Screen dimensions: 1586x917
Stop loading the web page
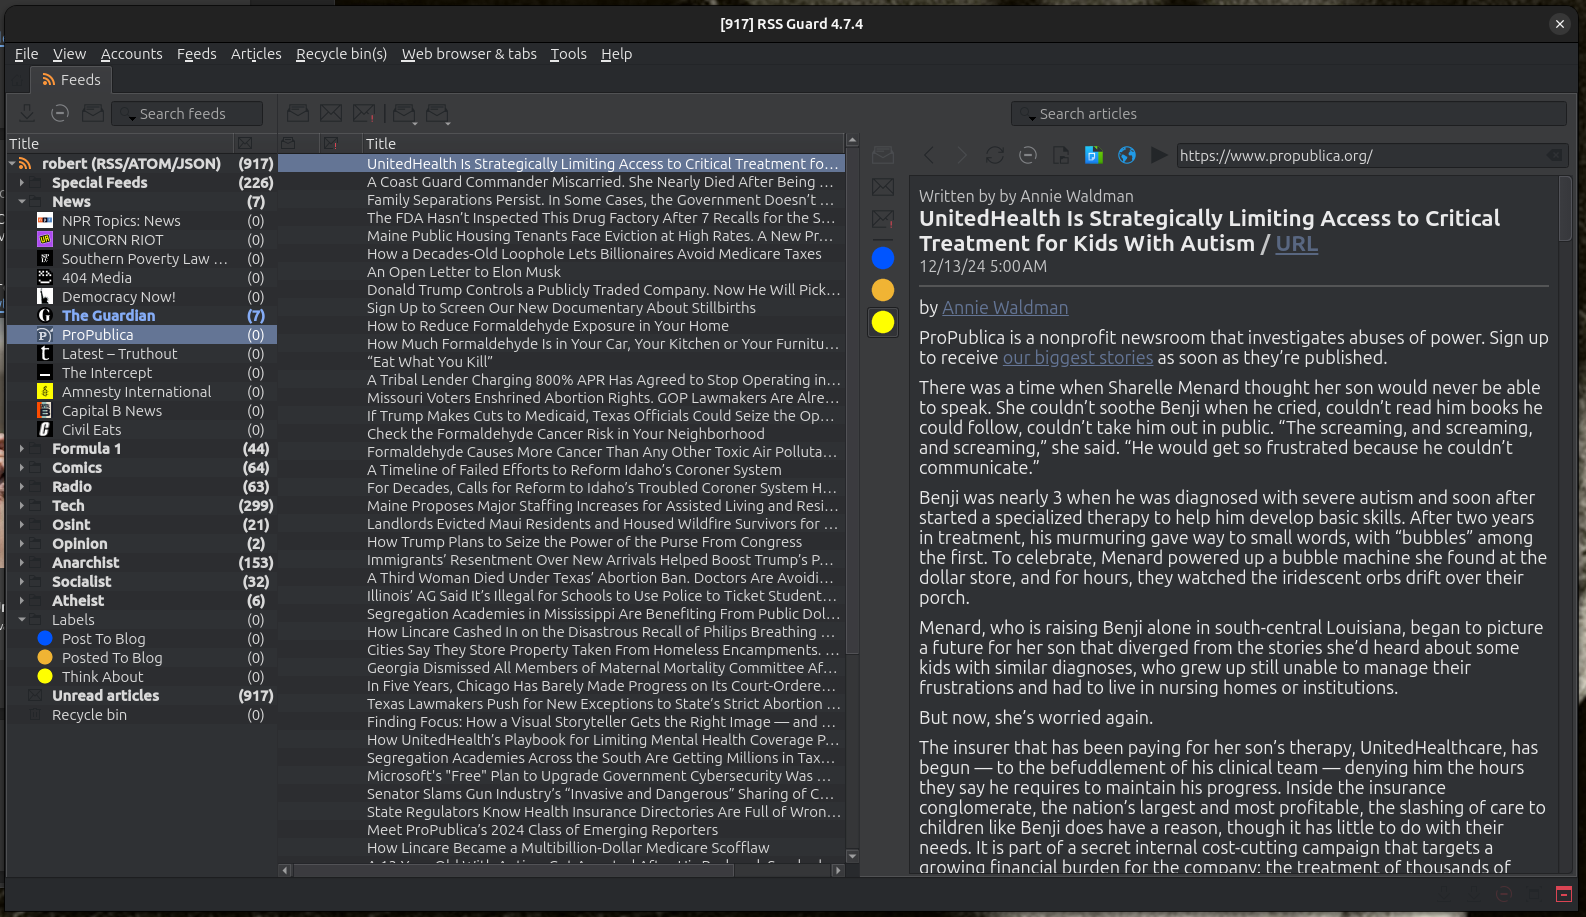(1027, 155)
